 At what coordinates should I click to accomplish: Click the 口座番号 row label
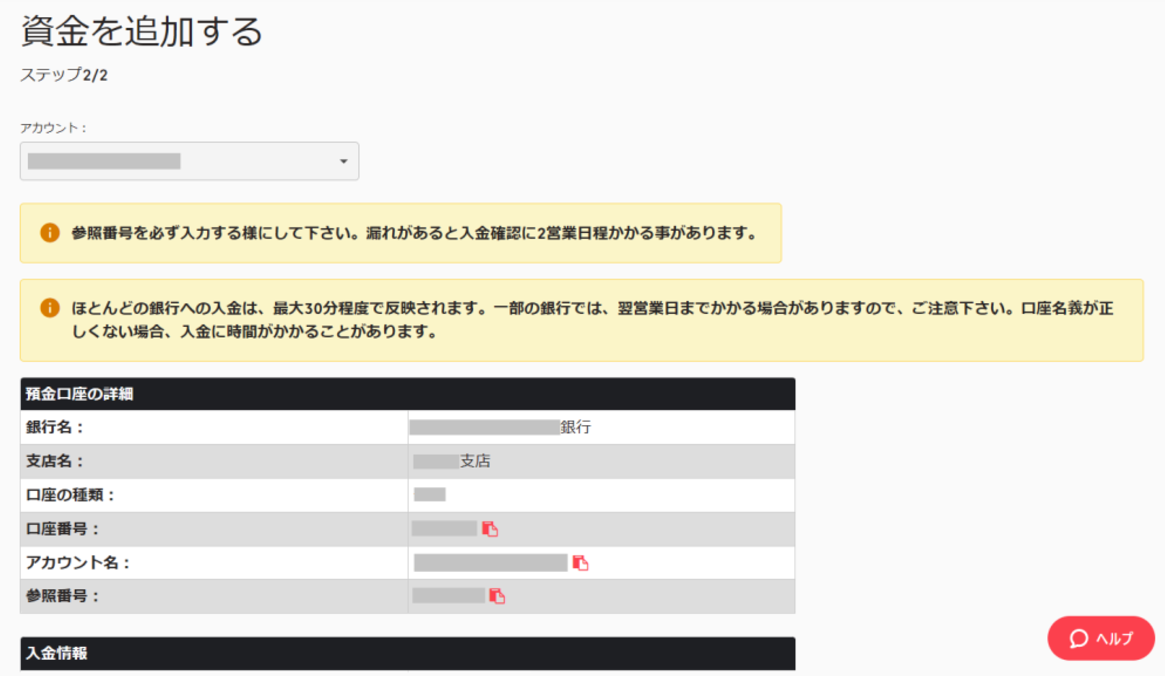(63, 529)
